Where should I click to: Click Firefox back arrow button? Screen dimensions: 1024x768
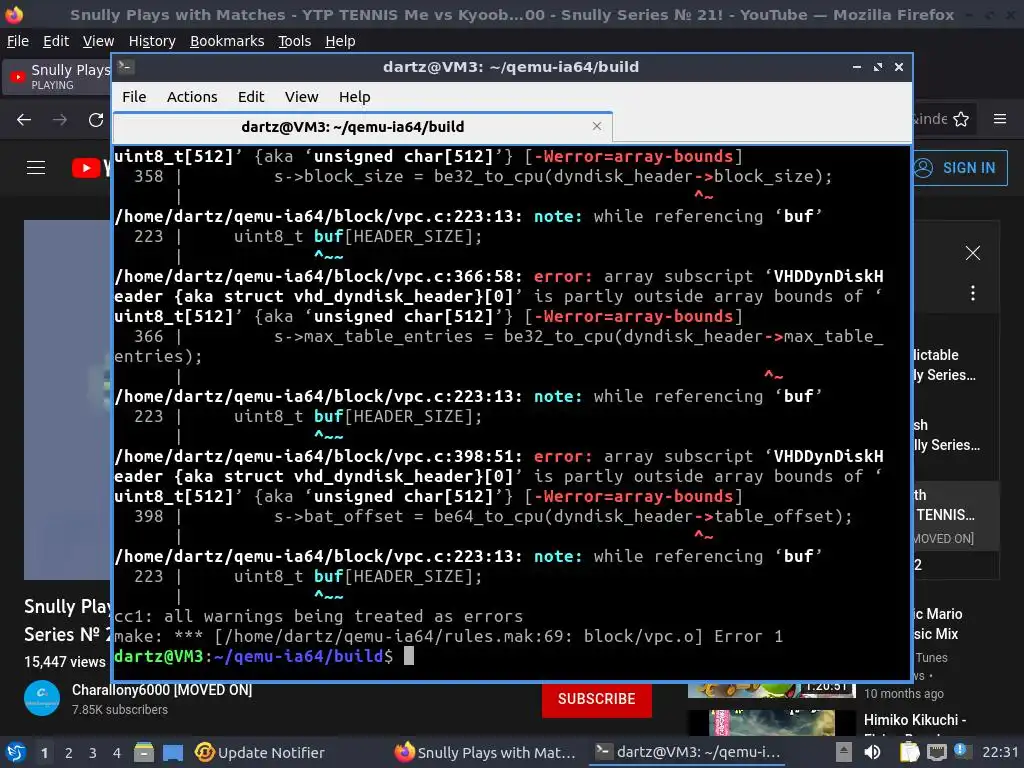(x=24, y=120)
